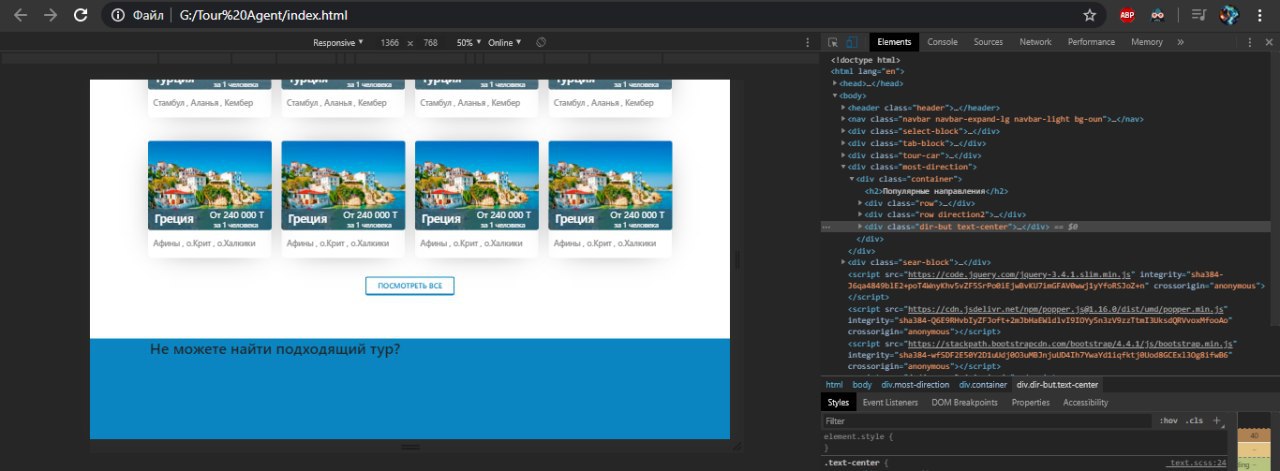1280x471 pixels.
Task: Expand the head node in DOM tree
Action: (x=835, y=83)
